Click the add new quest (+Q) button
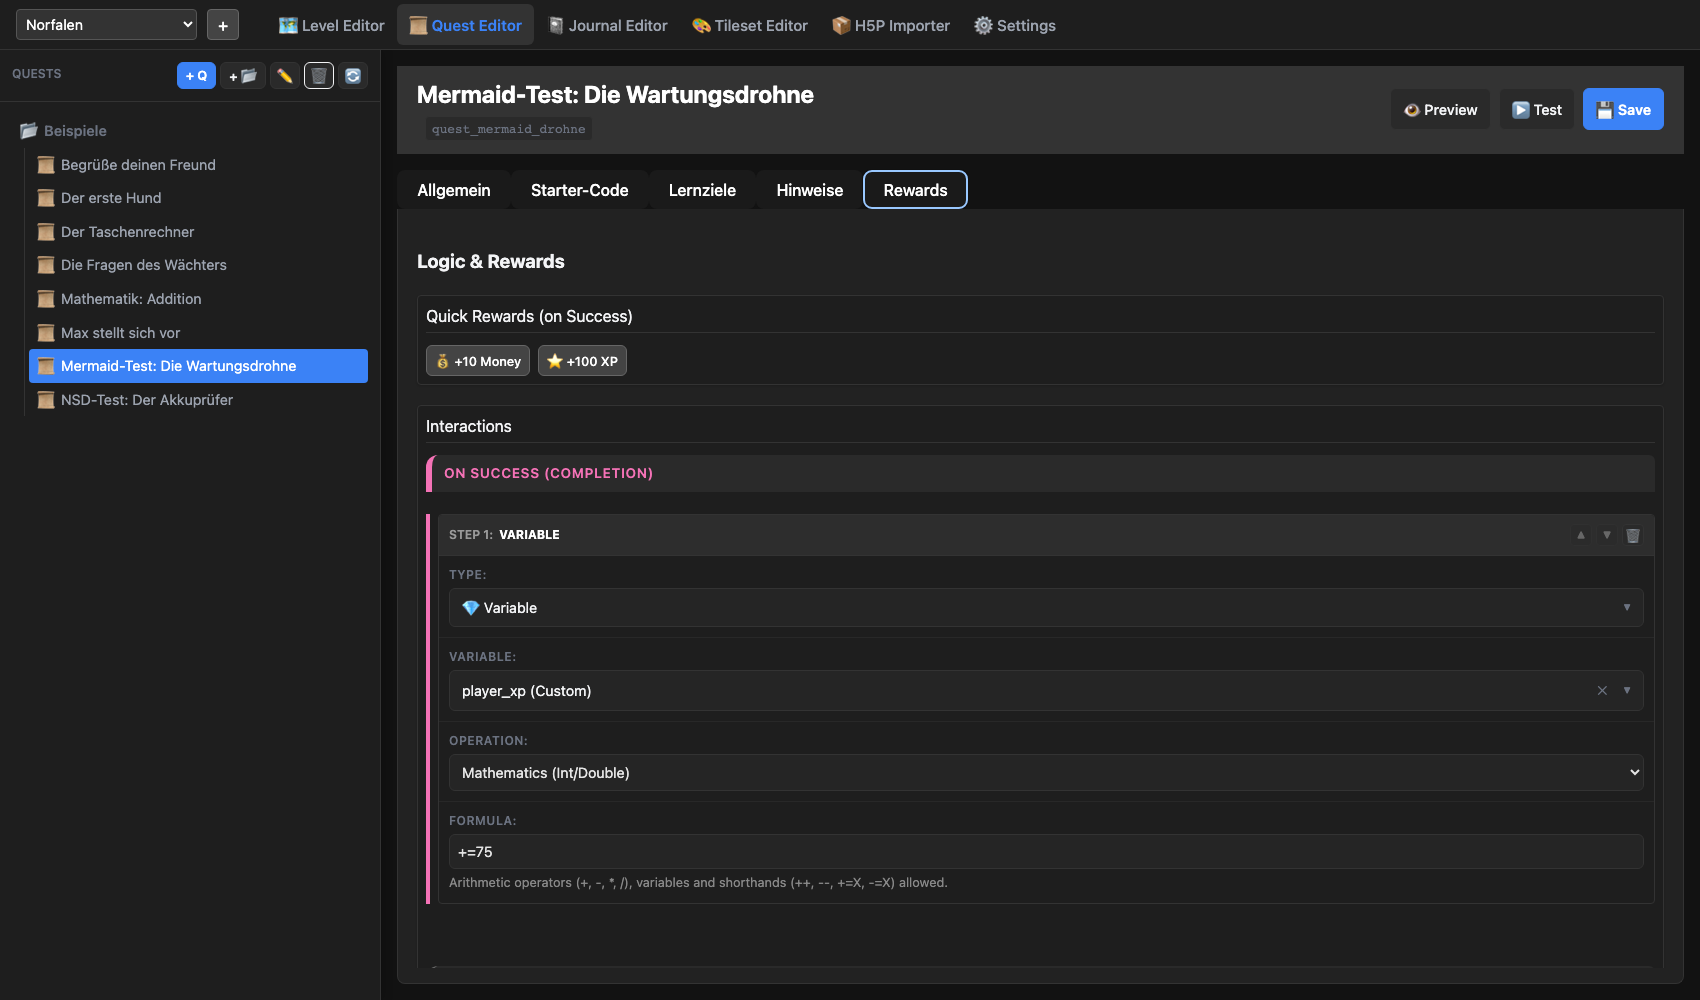Image resolution: width=1700 pixels, height=1000 pixels. pos(196,76)
